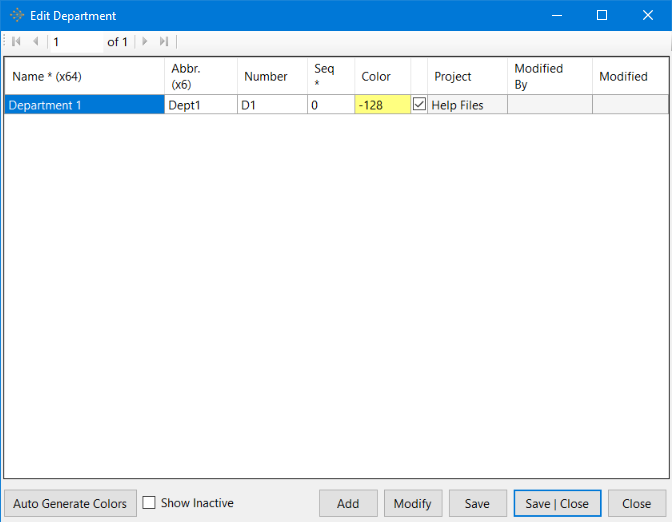Edit the current record number field
Viewport: 672px width, 522px height.
click(x=77, y=42)
